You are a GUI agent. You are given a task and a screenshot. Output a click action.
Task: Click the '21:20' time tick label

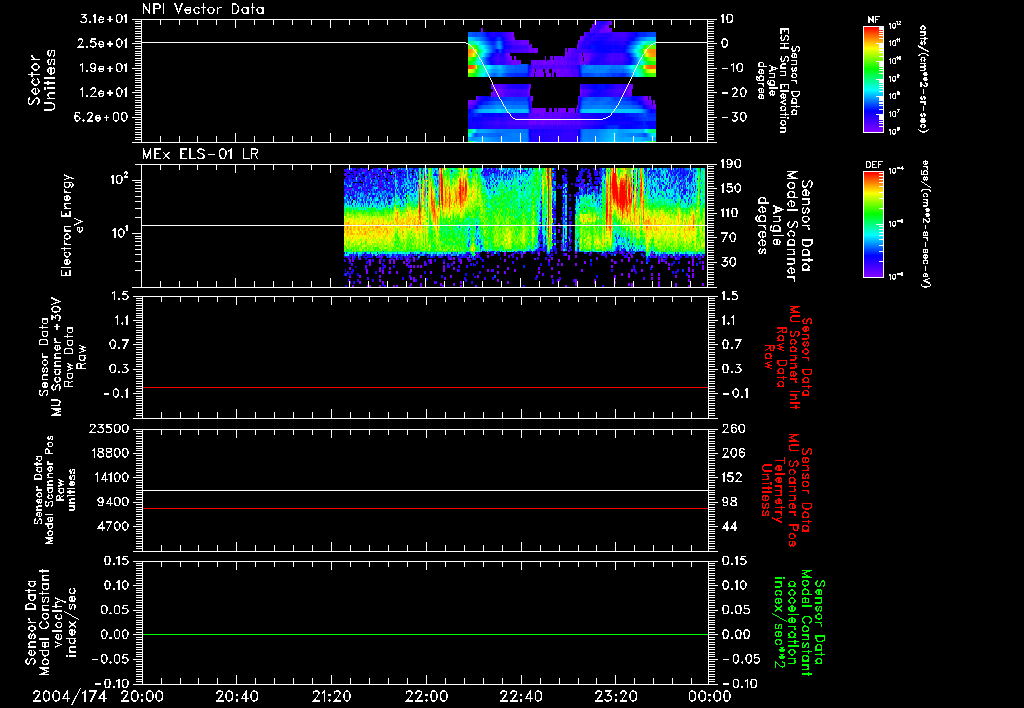point(331,697)
